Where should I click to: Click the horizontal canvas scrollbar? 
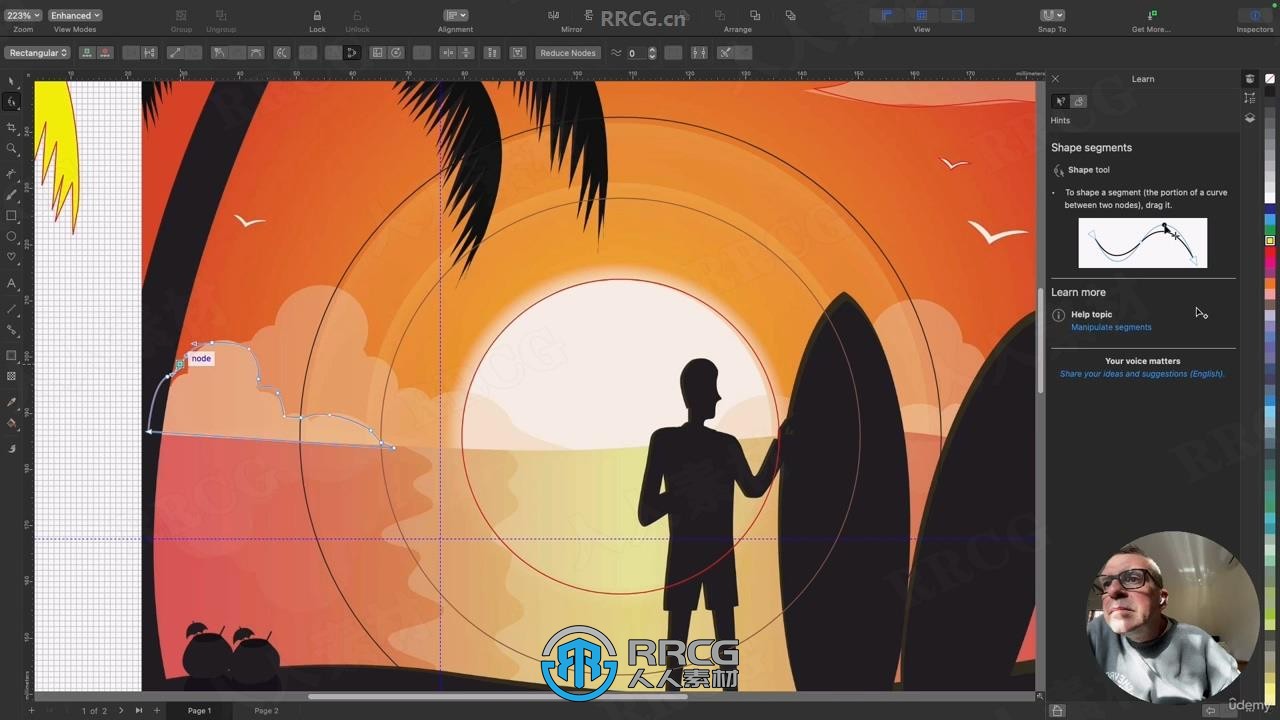pos(497,697)
